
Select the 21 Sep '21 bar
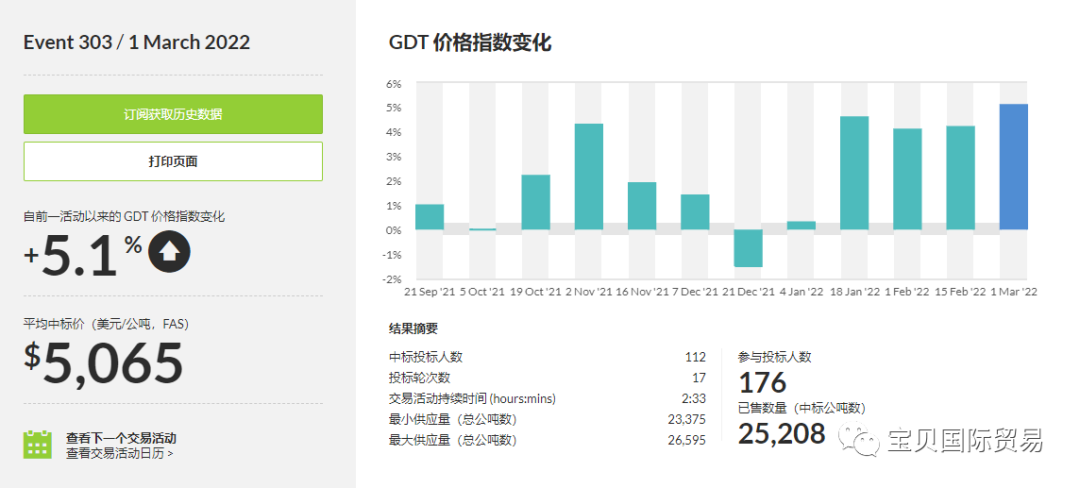[x=429, y=217]
